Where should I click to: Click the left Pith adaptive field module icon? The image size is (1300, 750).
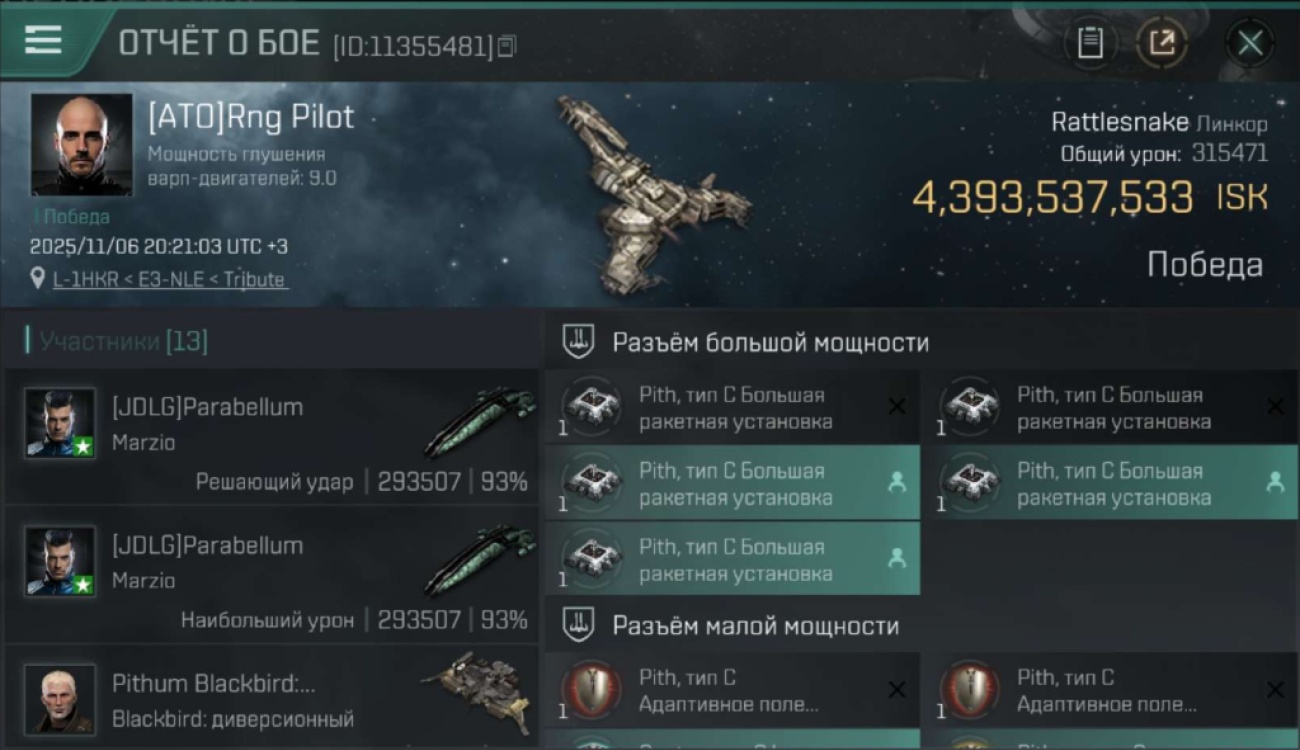591,690
